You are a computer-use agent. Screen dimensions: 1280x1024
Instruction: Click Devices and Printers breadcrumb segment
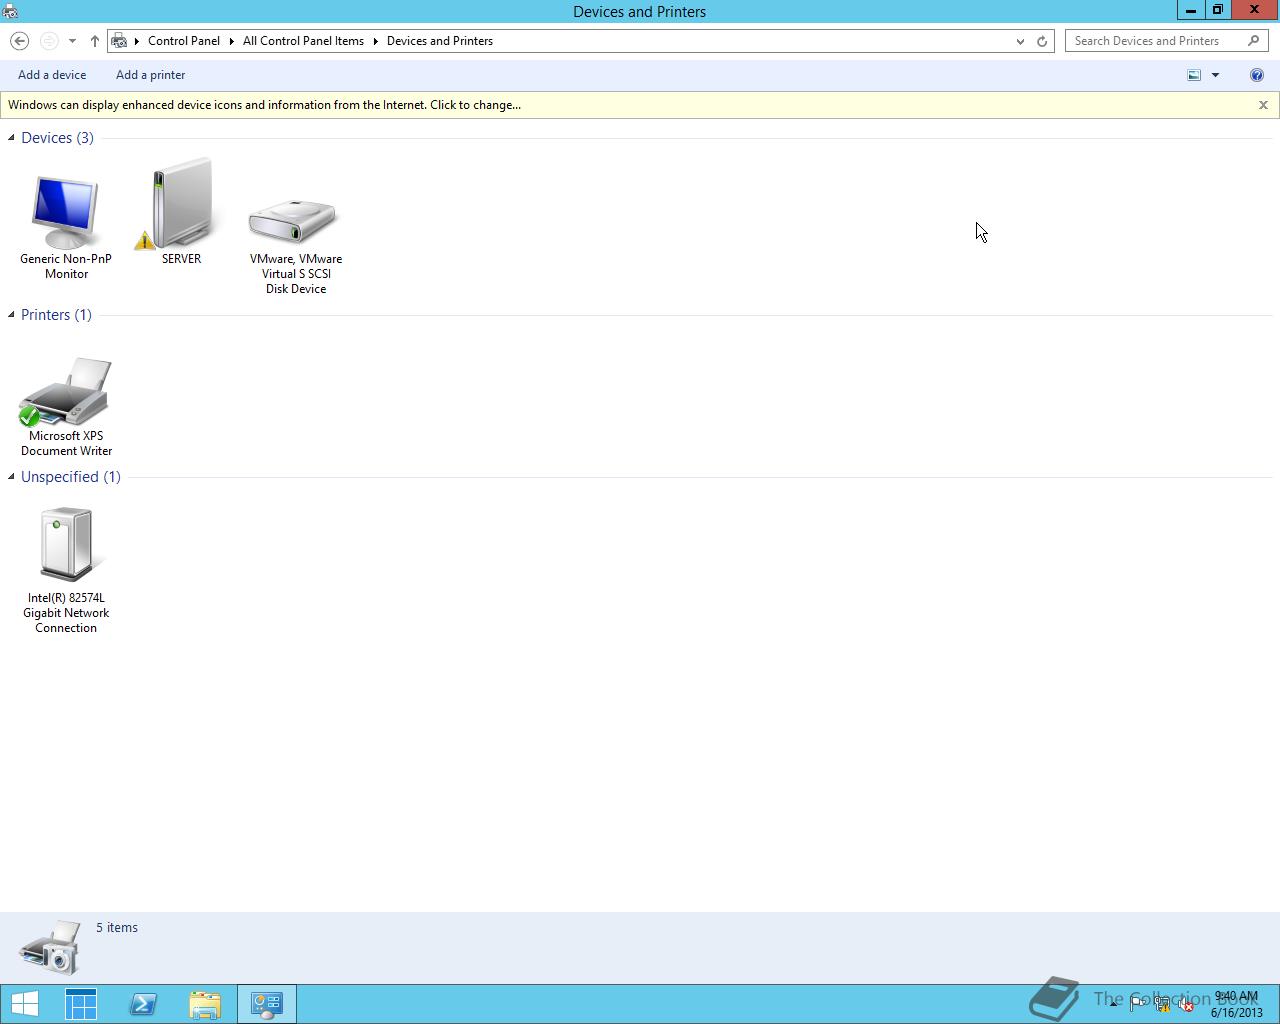(x=440, y=41)
